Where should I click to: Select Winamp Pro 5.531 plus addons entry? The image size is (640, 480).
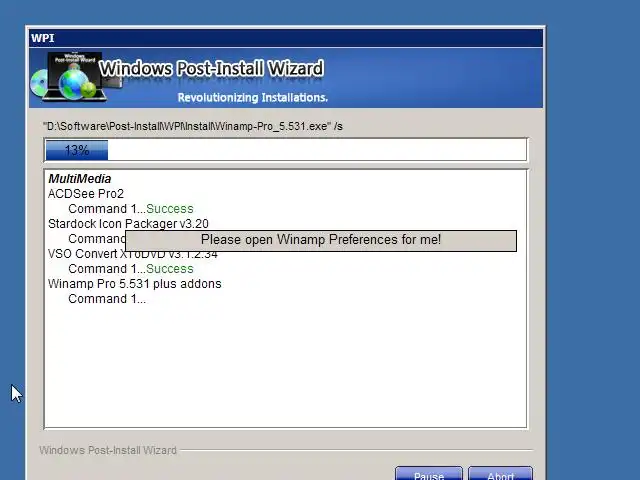point(135,284)
